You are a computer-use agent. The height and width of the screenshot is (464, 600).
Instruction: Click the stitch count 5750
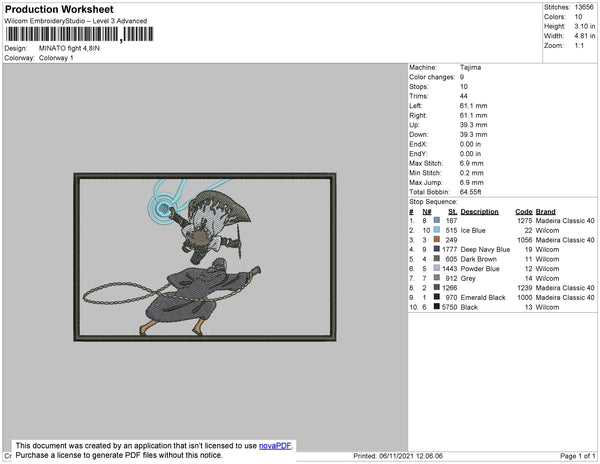pos(449,307)
